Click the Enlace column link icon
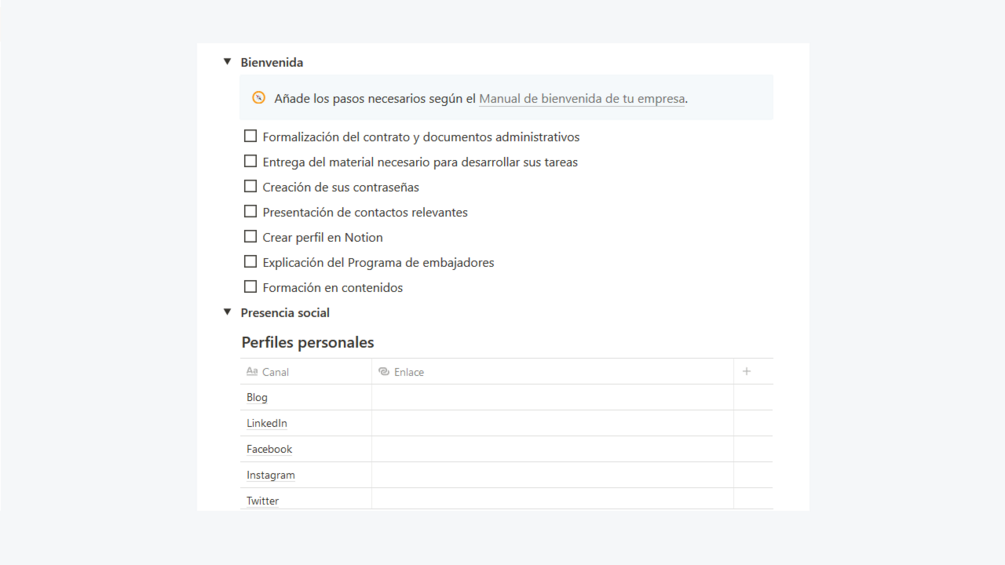 click(384, 372)
